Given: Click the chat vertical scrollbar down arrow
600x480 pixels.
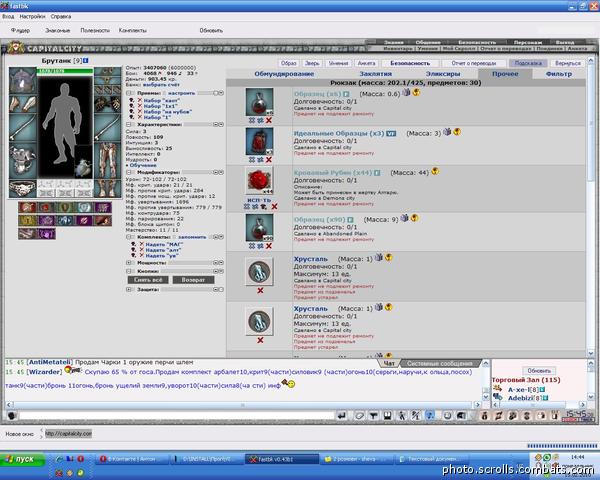Looking at the screenshot, I should point(486,397).
